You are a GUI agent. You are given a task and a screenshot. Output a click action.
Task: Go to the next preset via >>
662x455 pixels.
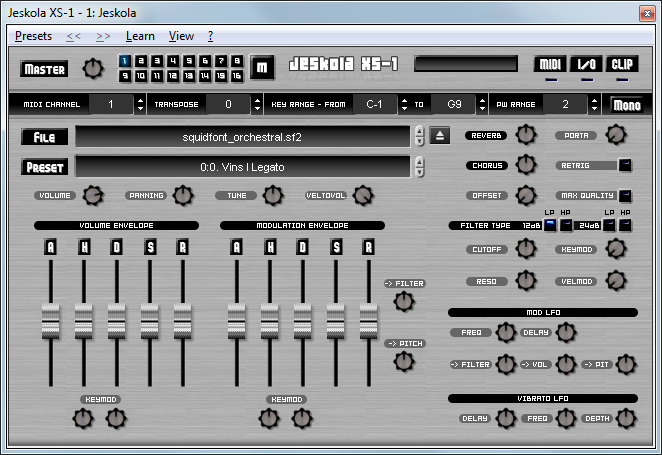tap(103, 36)
